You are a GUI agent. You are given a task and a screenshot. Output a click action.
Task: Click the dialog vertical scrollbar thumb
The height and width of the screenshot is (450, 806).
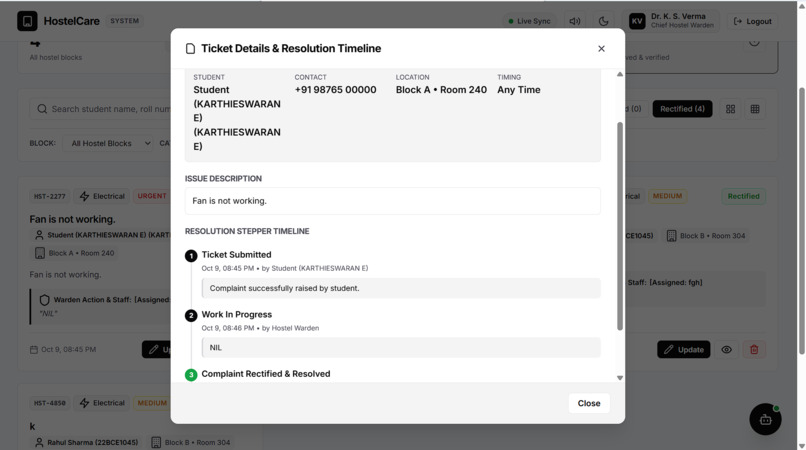[620, 226]
